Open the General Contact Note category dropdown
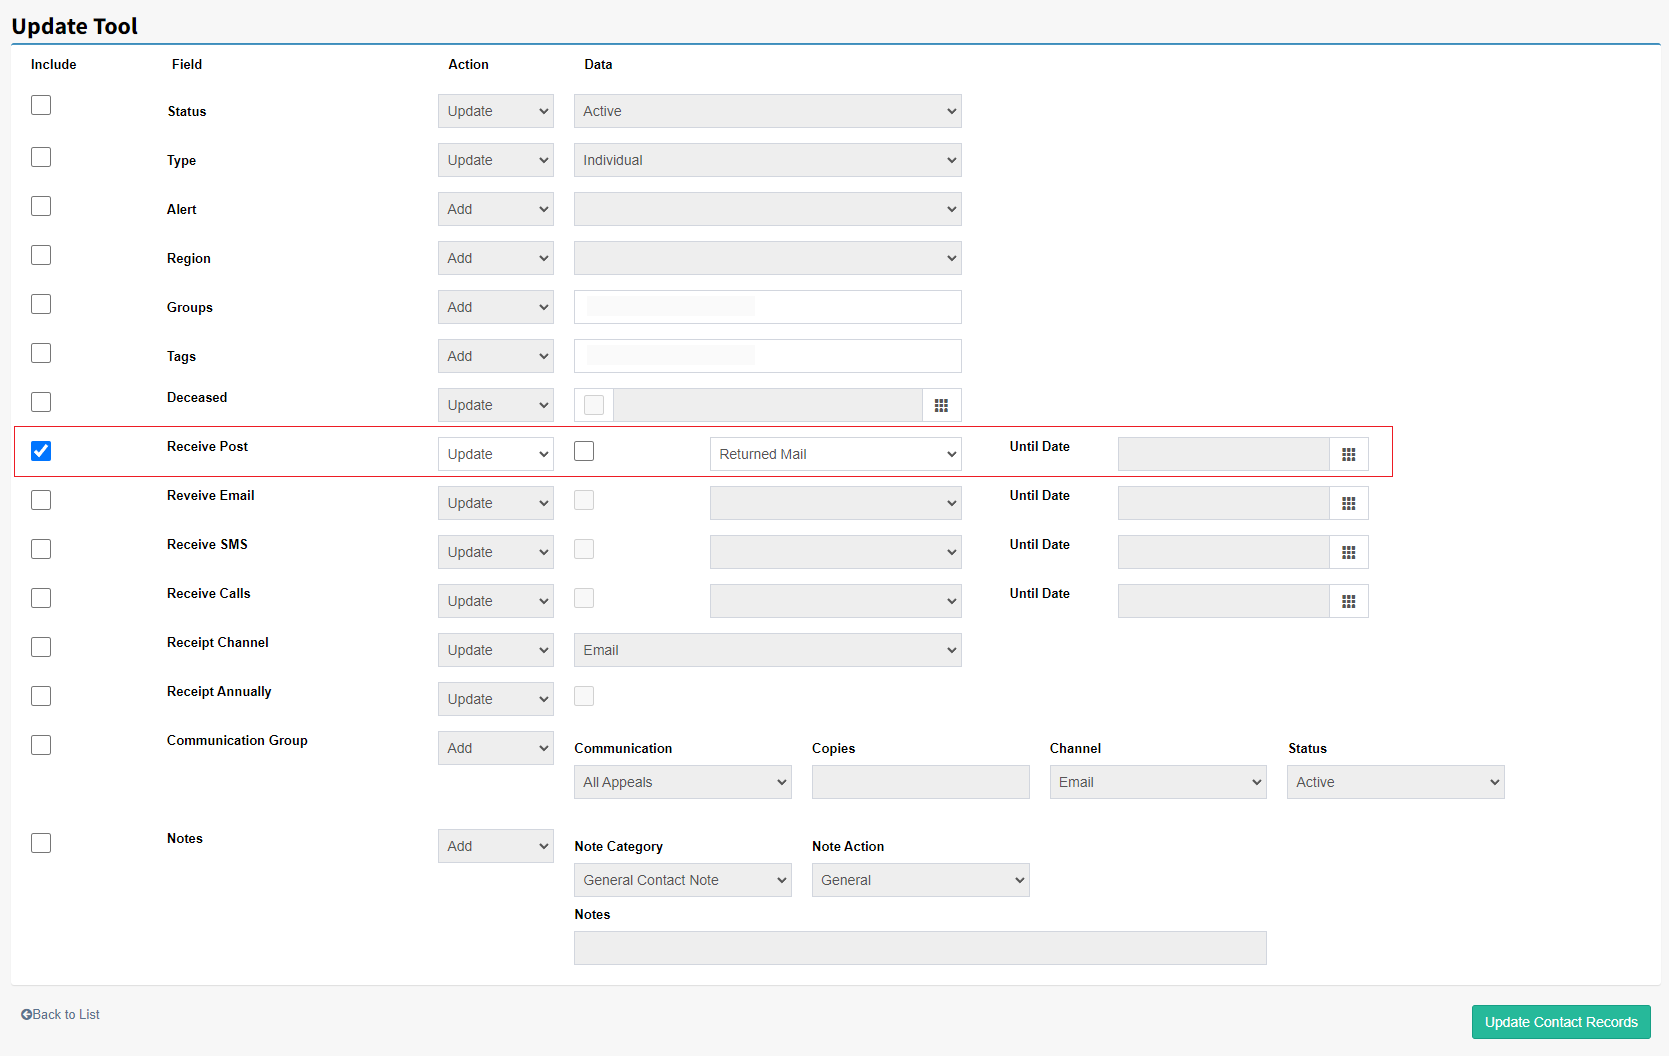Screen dimensions: 1669x1056 [x=683, y=880]
